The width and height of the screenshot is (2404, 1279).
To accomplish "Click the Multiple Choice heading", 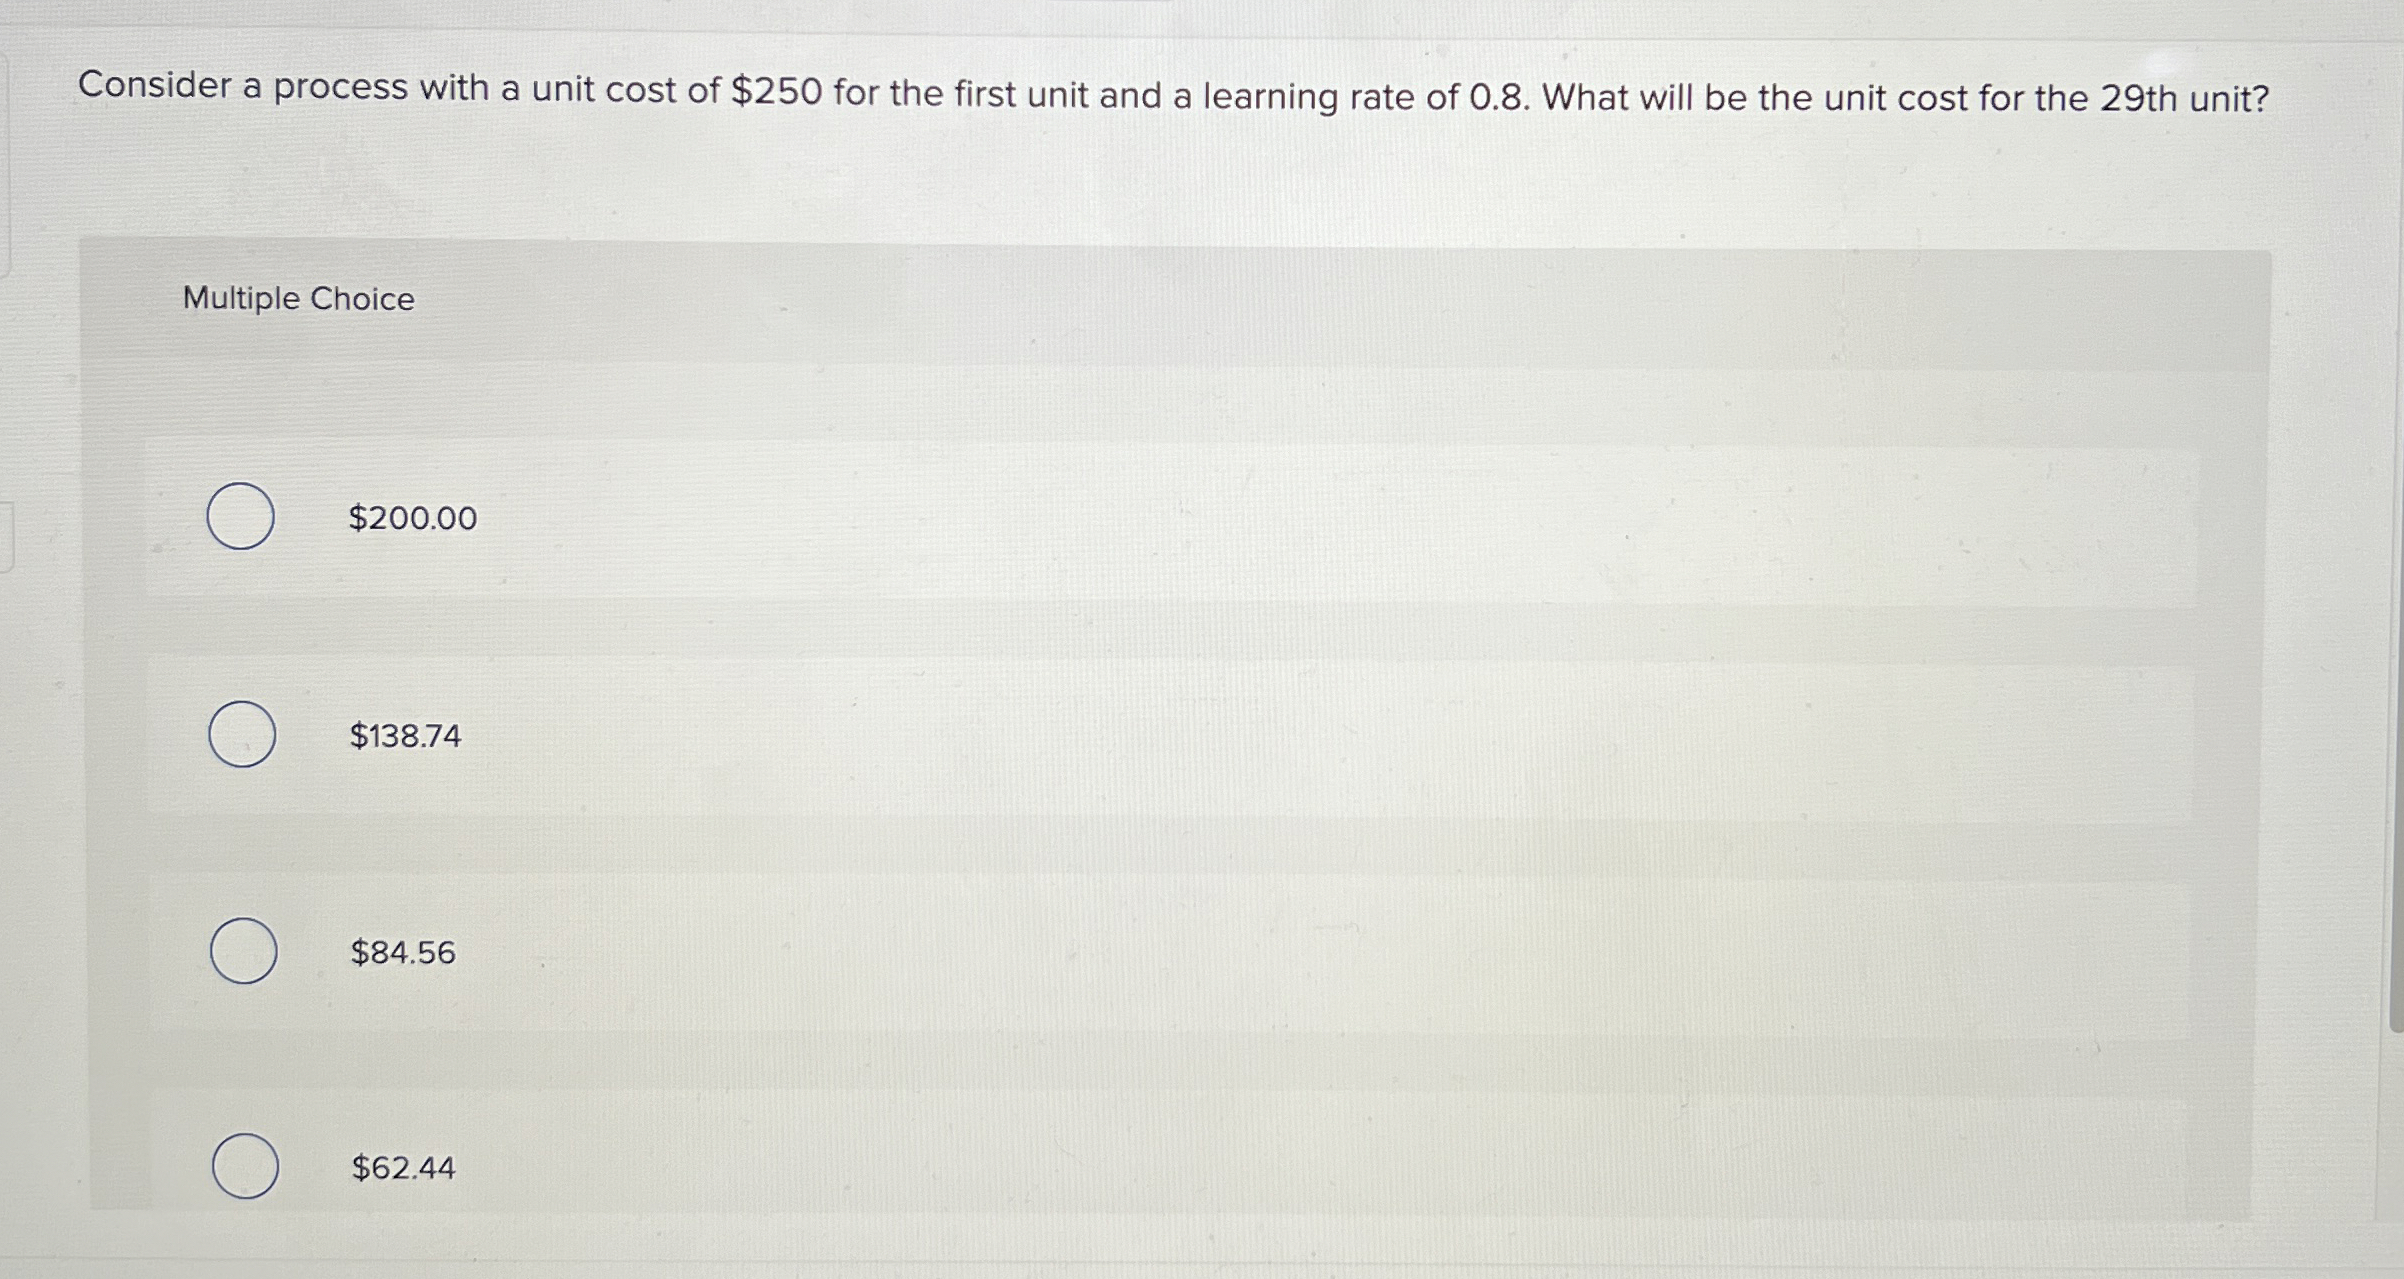I will click(297, 298).
